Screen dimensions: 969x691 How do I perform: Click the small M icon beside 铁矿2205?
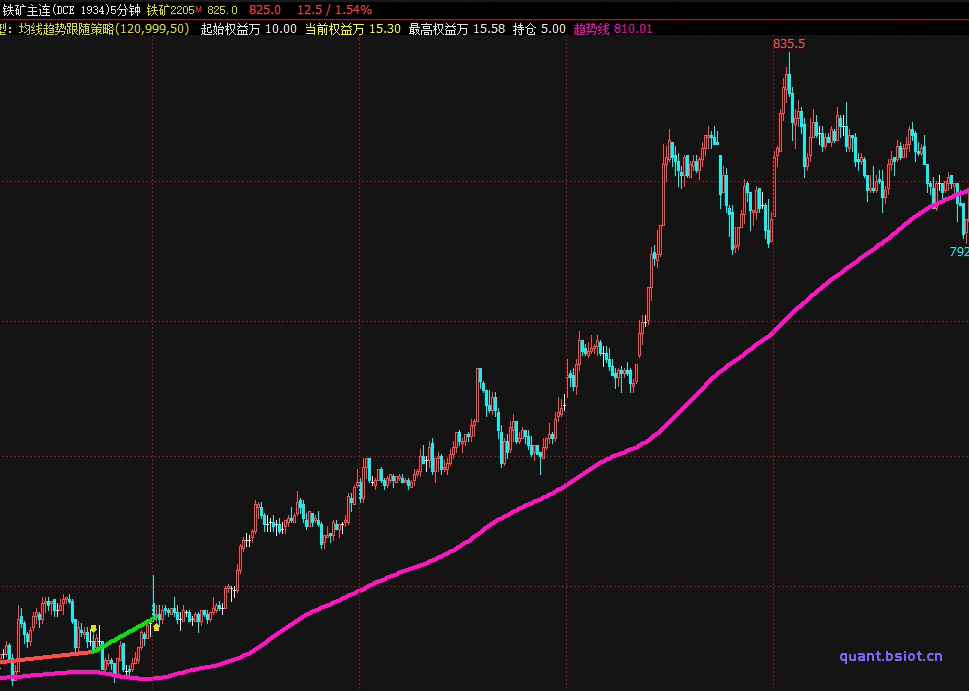coord(198,8)
